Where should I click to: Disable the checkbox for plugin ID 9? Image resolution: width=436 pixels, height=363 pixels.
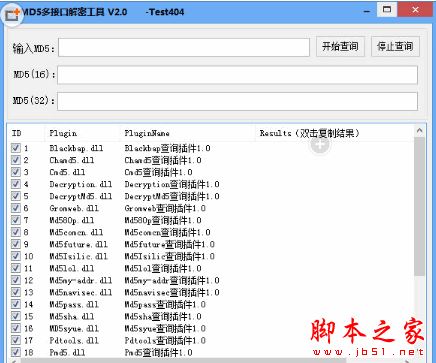(x=16, y=244)
